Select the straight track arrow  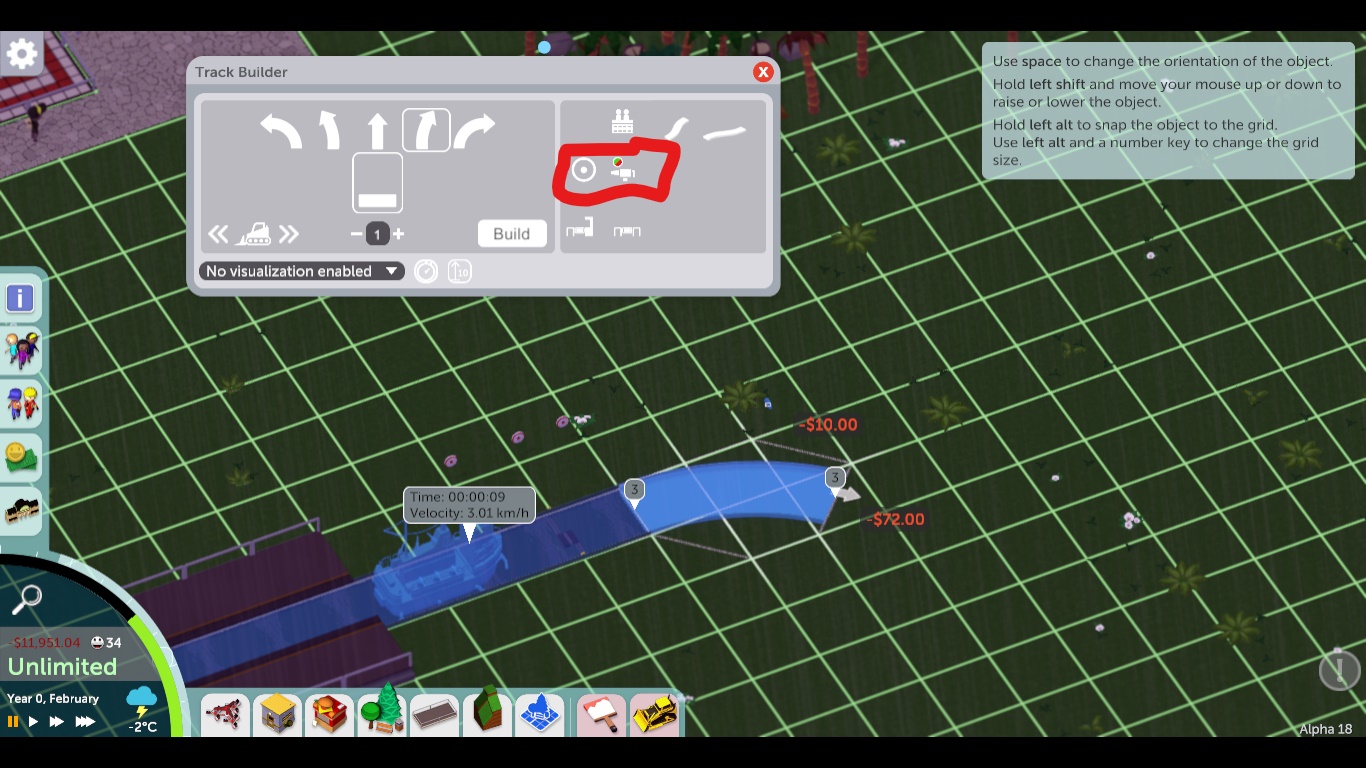pos(377,131)
